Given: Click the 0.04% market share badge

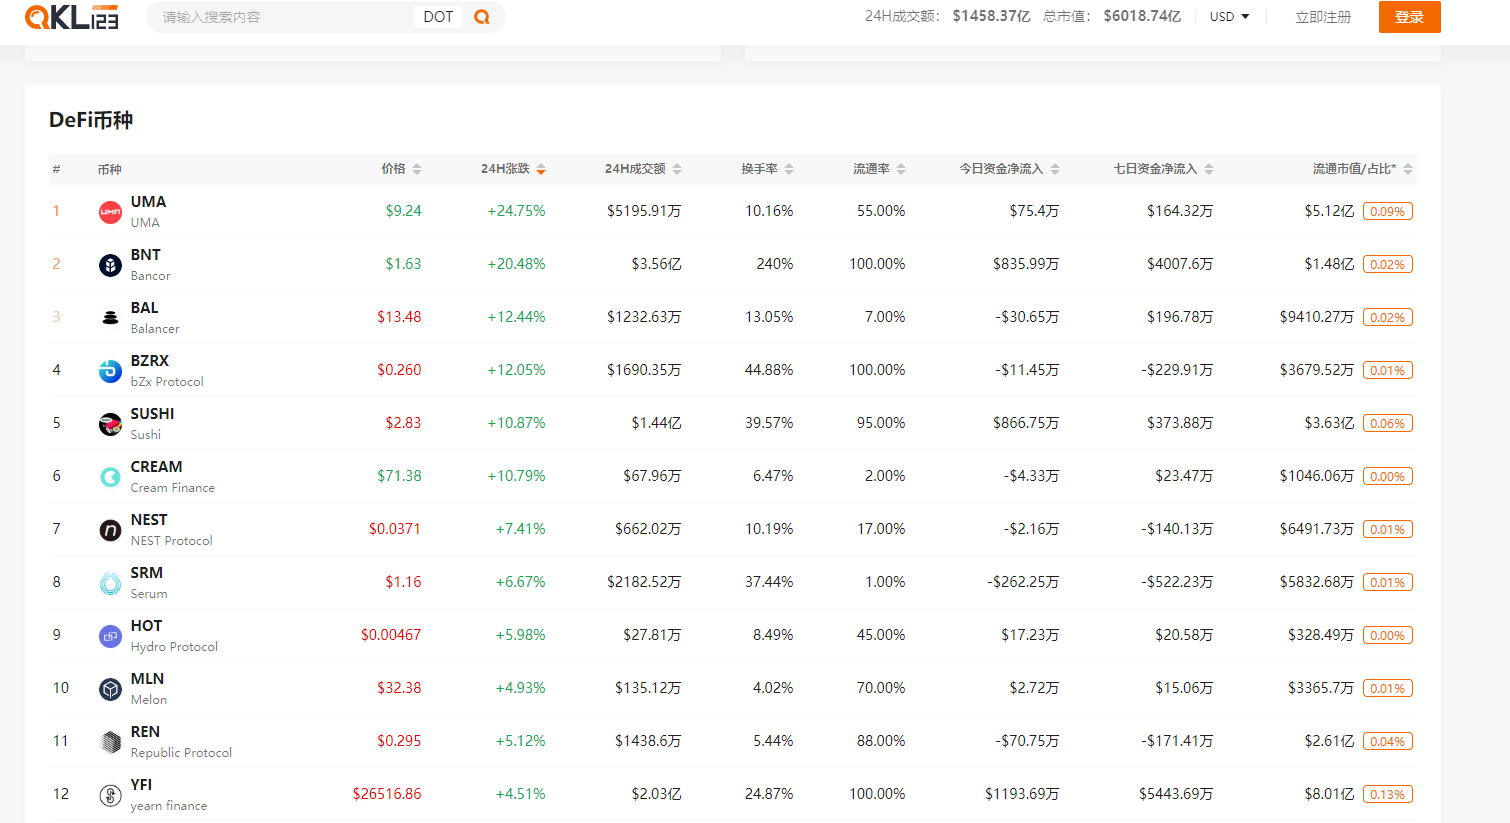Looking at the screenshot, I should click(1388, 741).
